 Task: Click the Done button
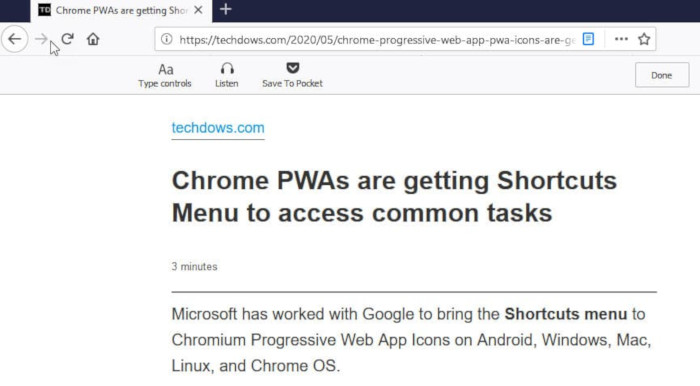tap(662, 75)
